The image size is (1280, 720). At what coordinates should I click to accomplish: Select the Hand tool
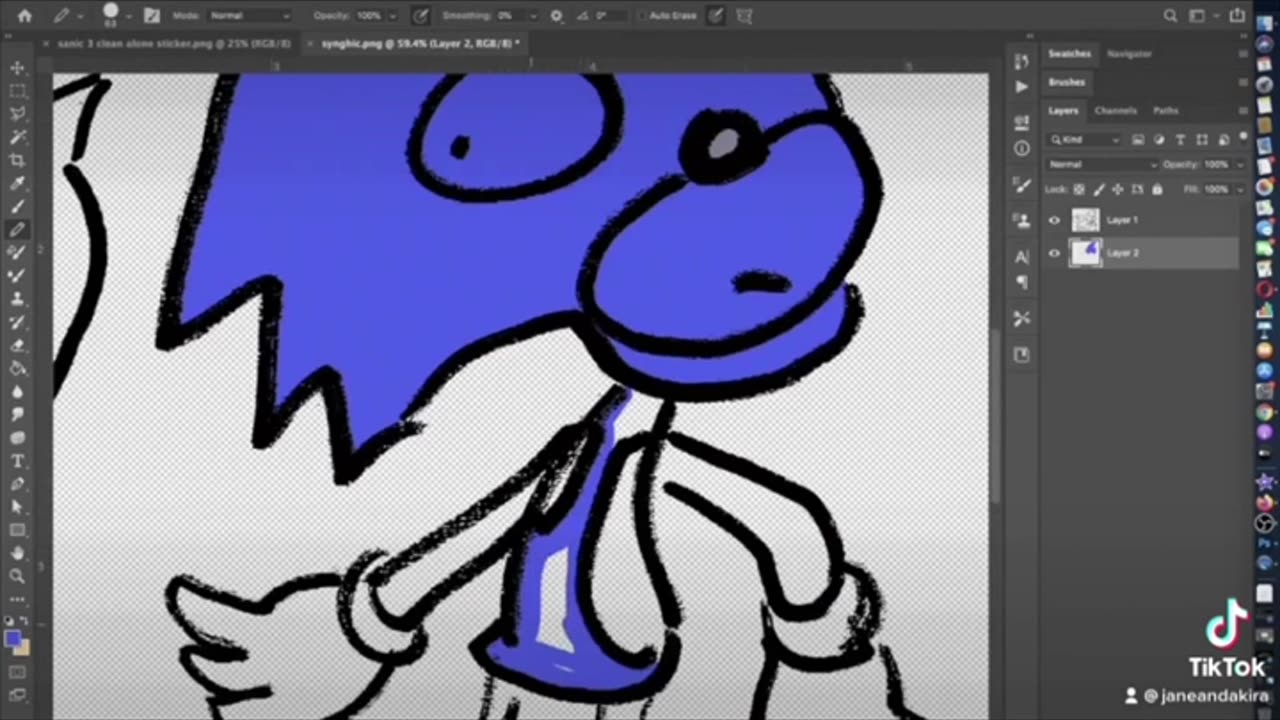[x=17, y=553]
